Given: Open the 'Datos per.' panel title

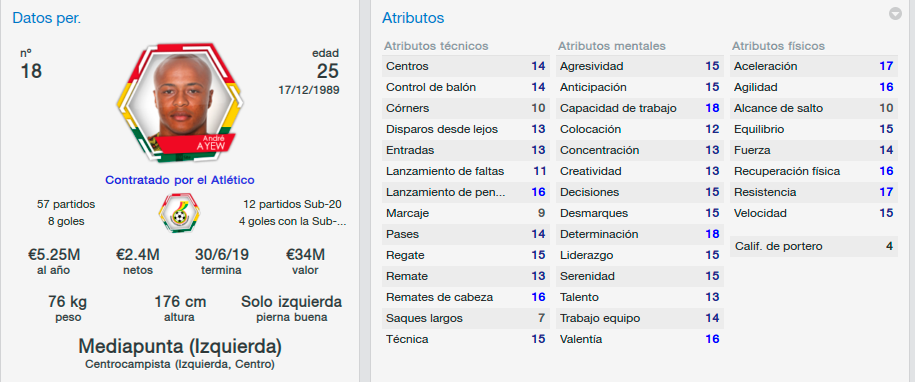Looking at the screenshot, I should pos(47,18).
